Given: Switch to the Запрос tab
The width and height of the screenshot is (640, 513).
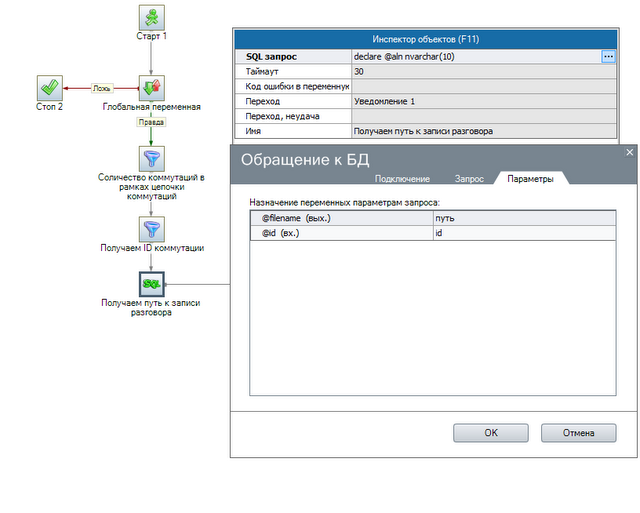Looking at the screenshot, I should pos(469,178).
